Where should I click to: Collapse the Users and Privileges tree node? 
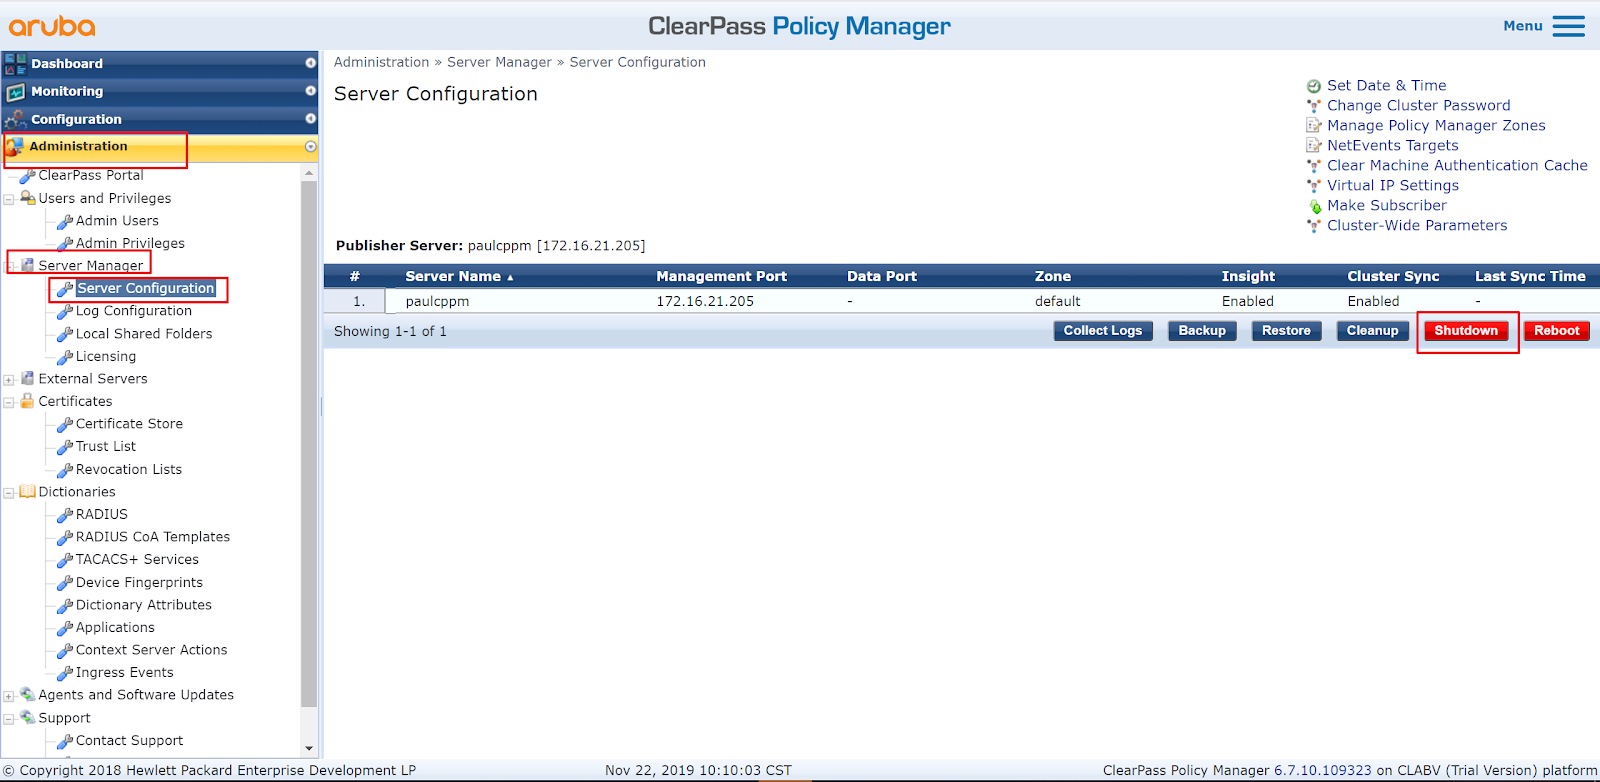9,199
